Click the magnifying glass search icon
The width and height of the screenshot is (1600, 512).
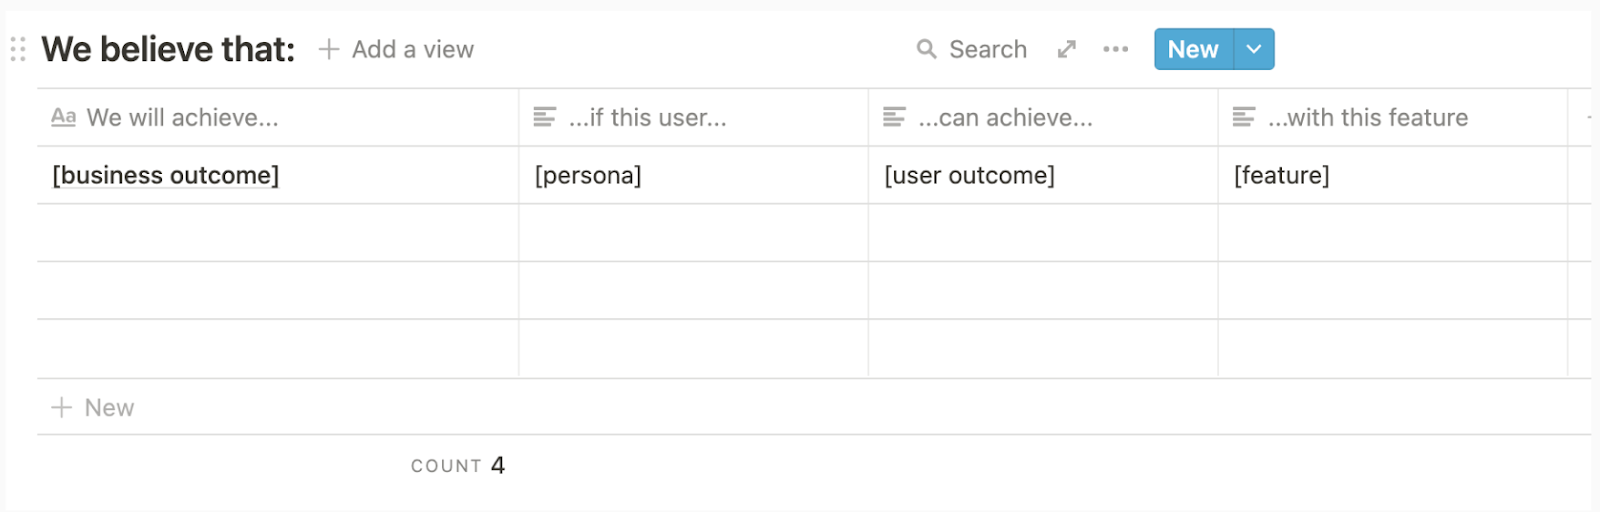click(927, 49)
